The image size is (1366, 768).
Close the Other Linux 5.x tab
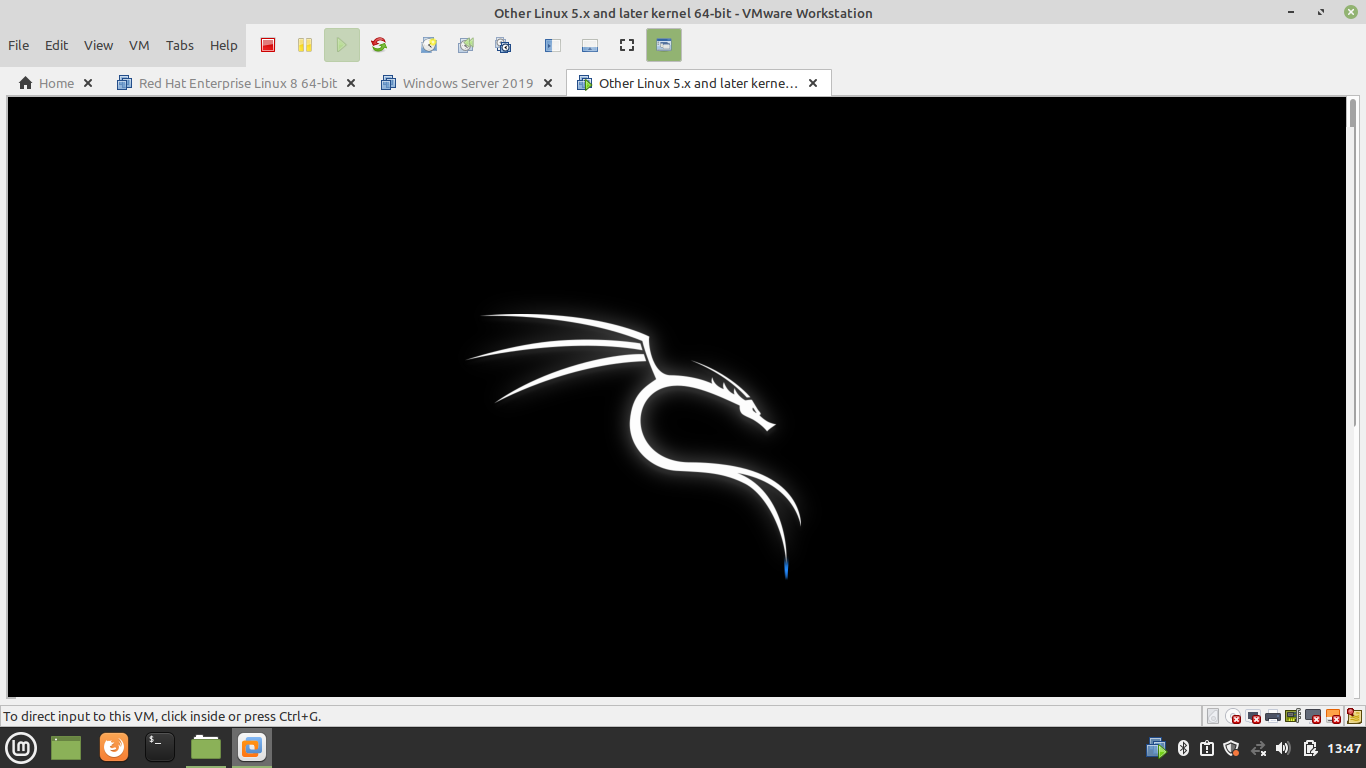[x=813, y=83]
